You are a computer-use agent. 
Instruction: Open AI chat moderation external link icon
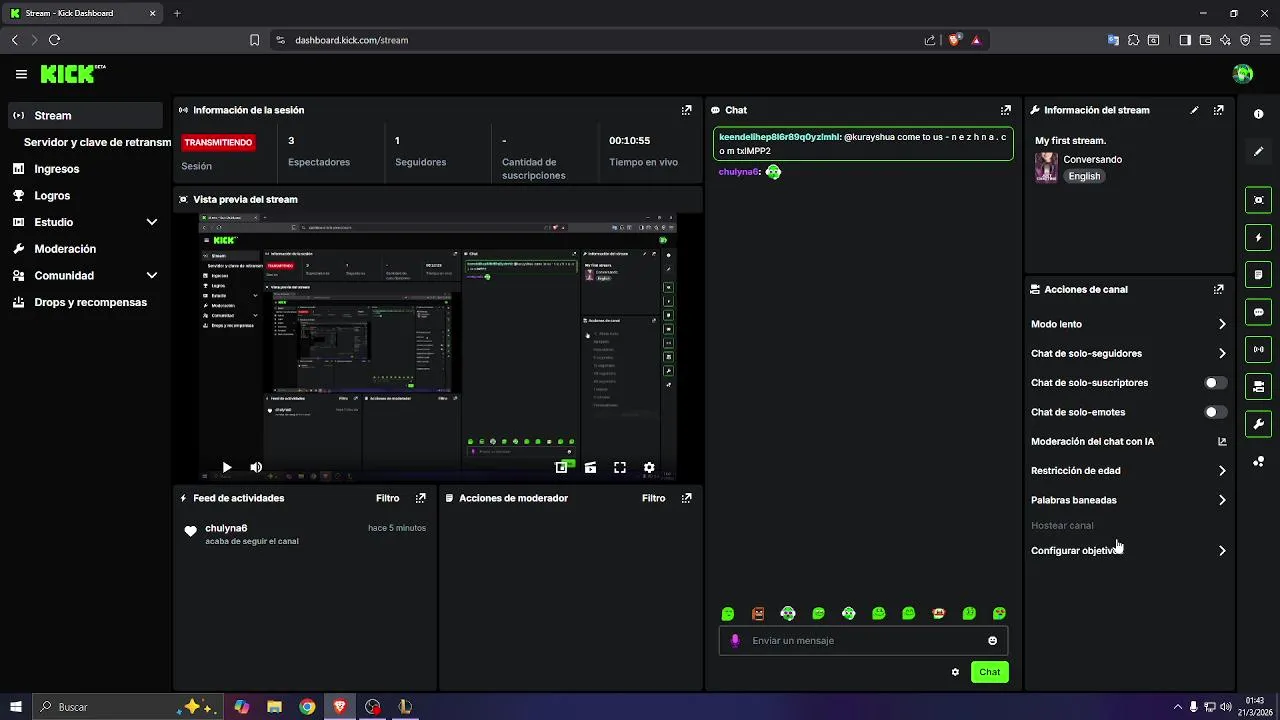tap(1221, 441)
